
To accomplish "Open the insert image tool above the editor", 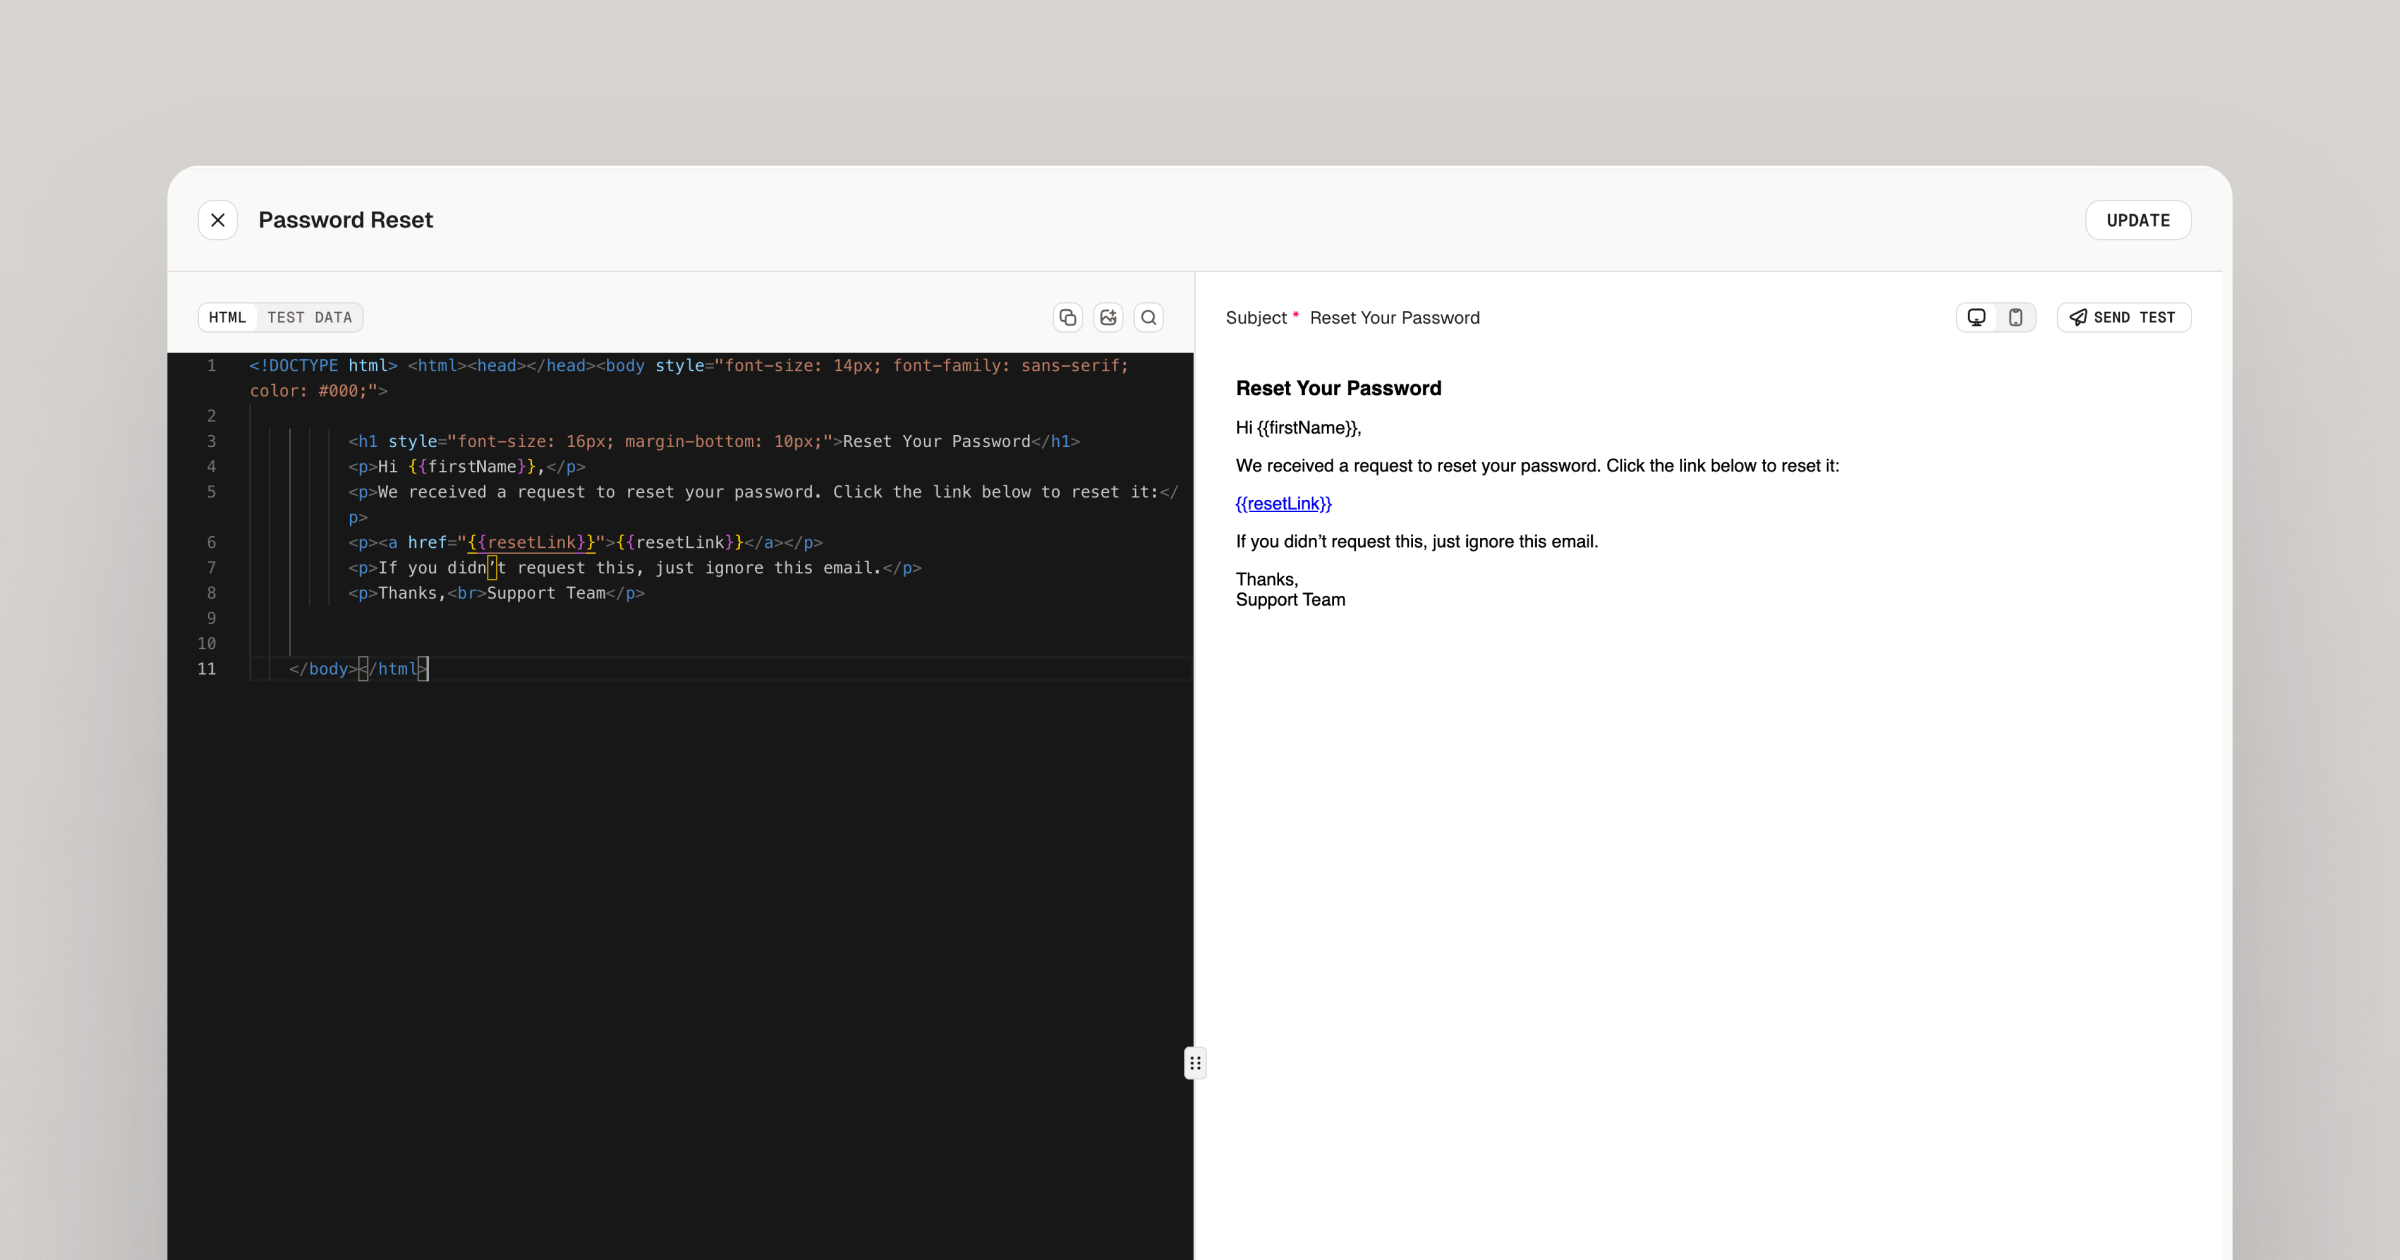I will pyautogui.click(x=1107, y=317).
